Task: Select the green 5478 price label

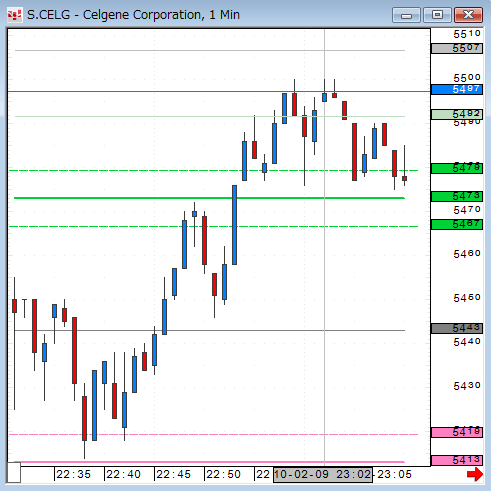Action: click(x=457, y=168)
